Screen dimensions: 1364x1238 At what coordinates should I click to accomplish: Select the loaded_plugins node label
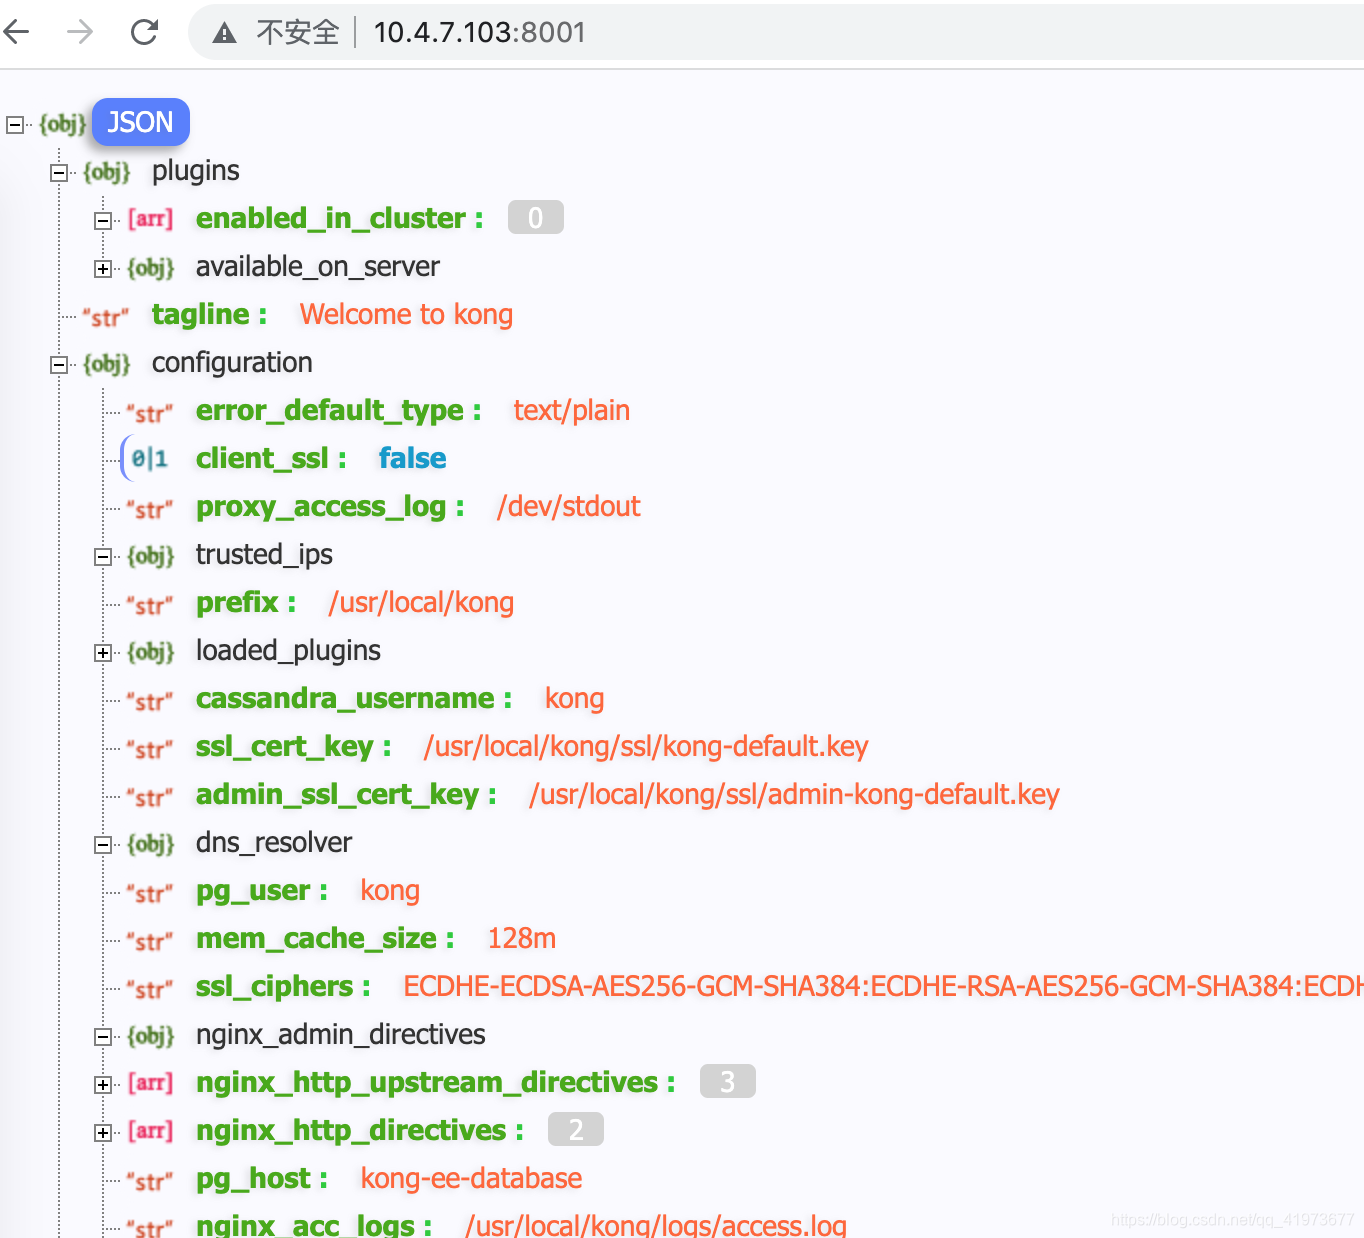pyautogui.click(x=288, y=651)
